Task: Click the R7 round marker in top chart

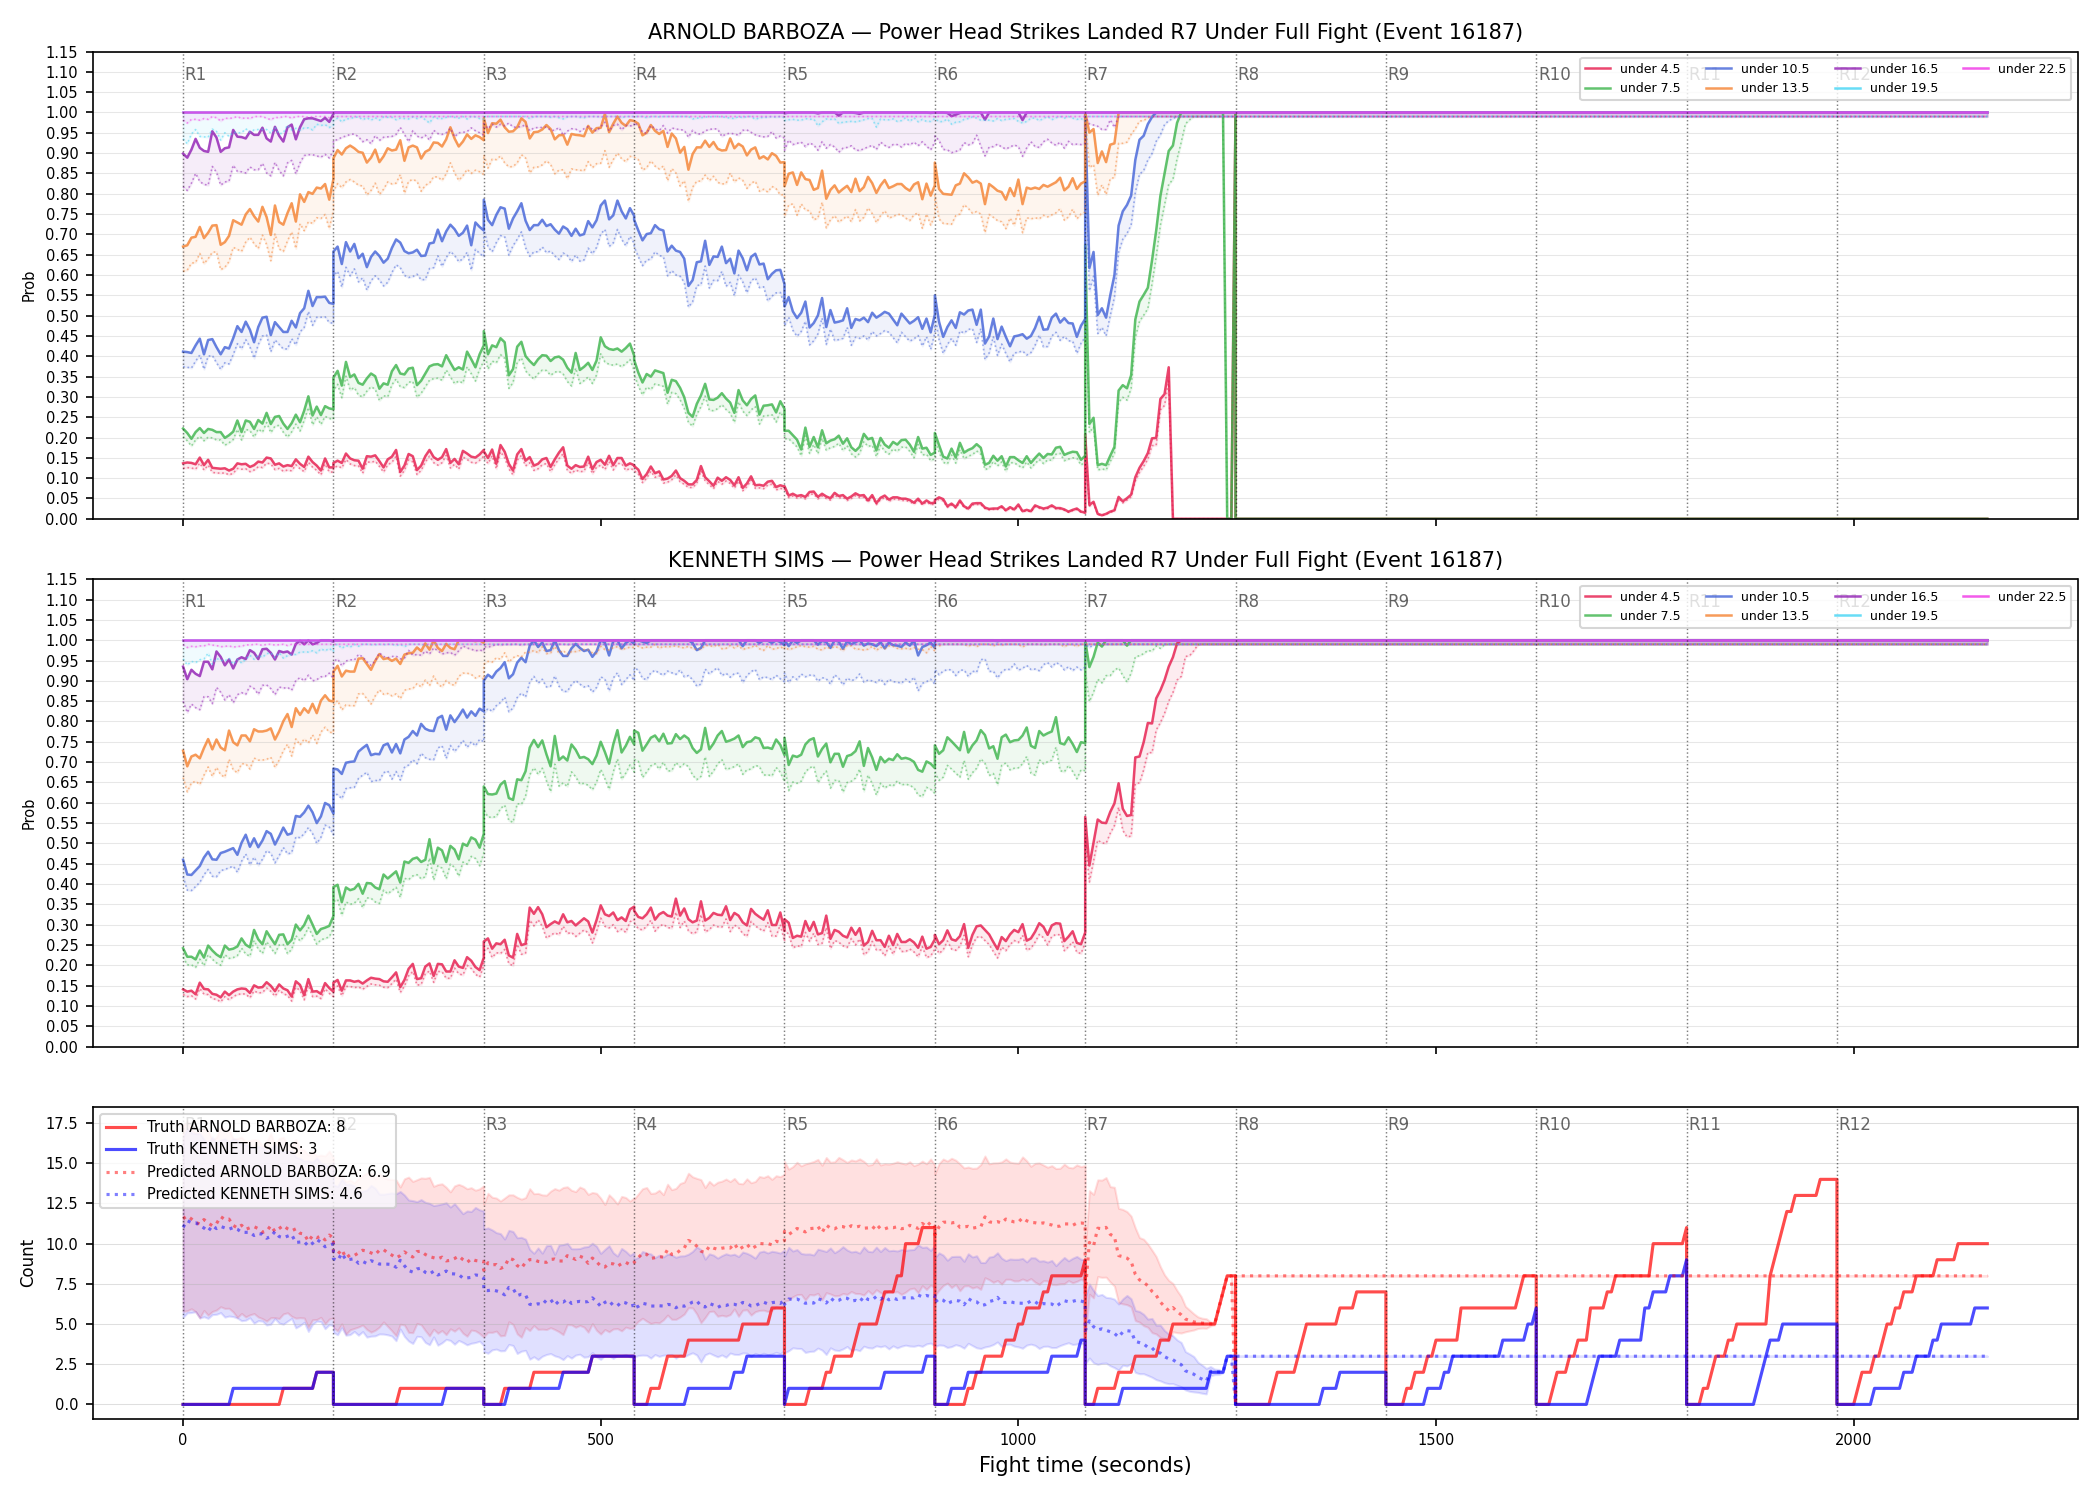Action: click(x=1097, y=74)
